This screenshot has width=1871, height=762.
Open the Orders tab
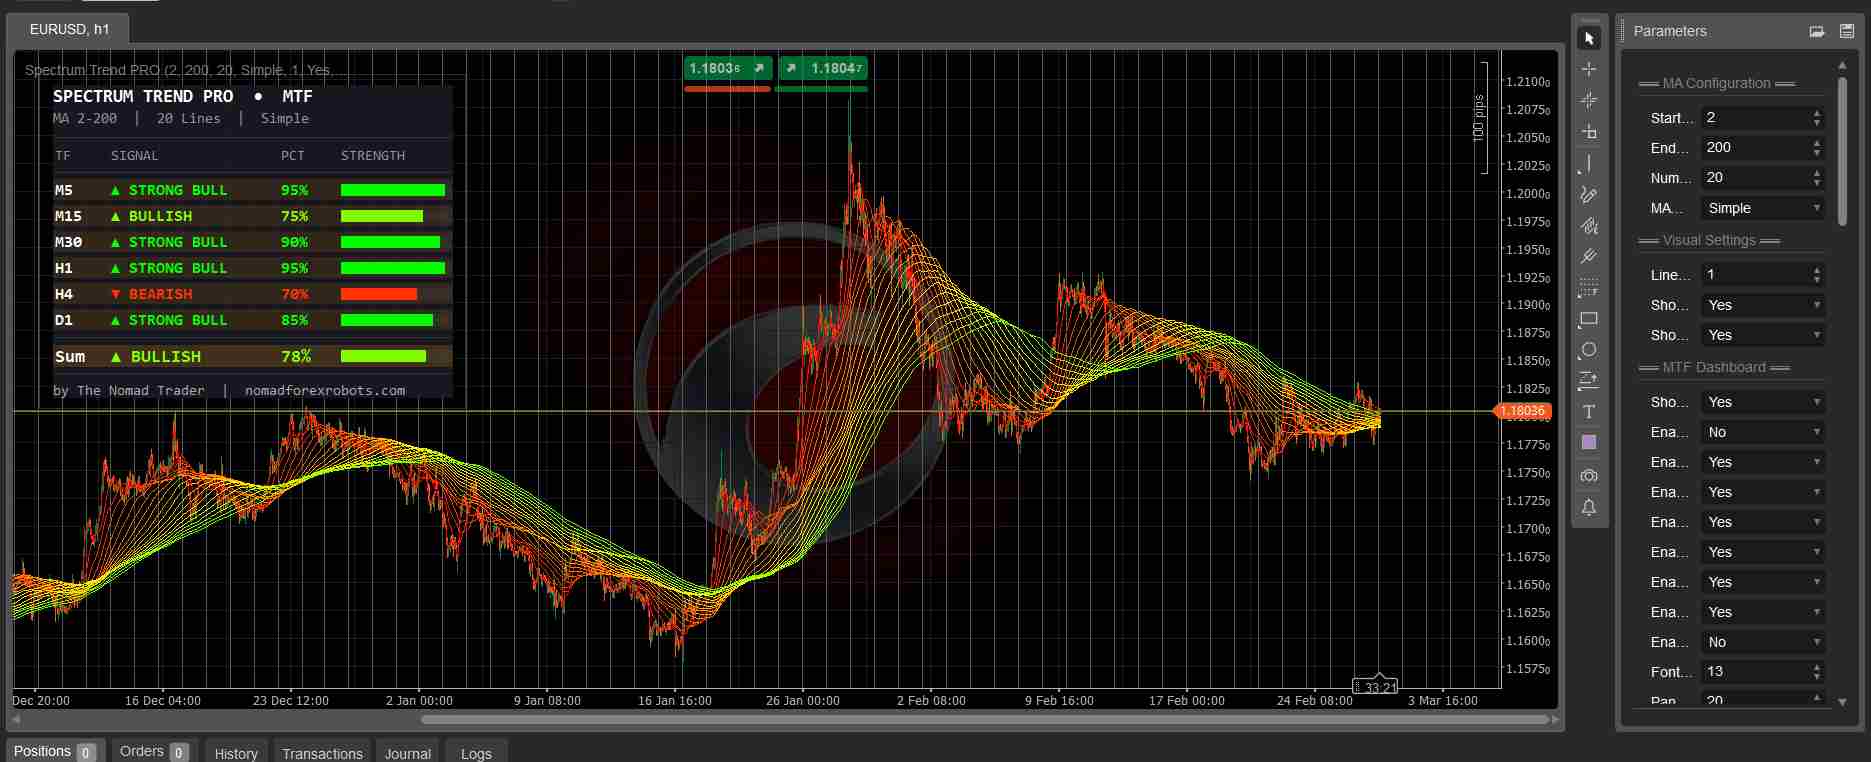click(x=153, y=751)
